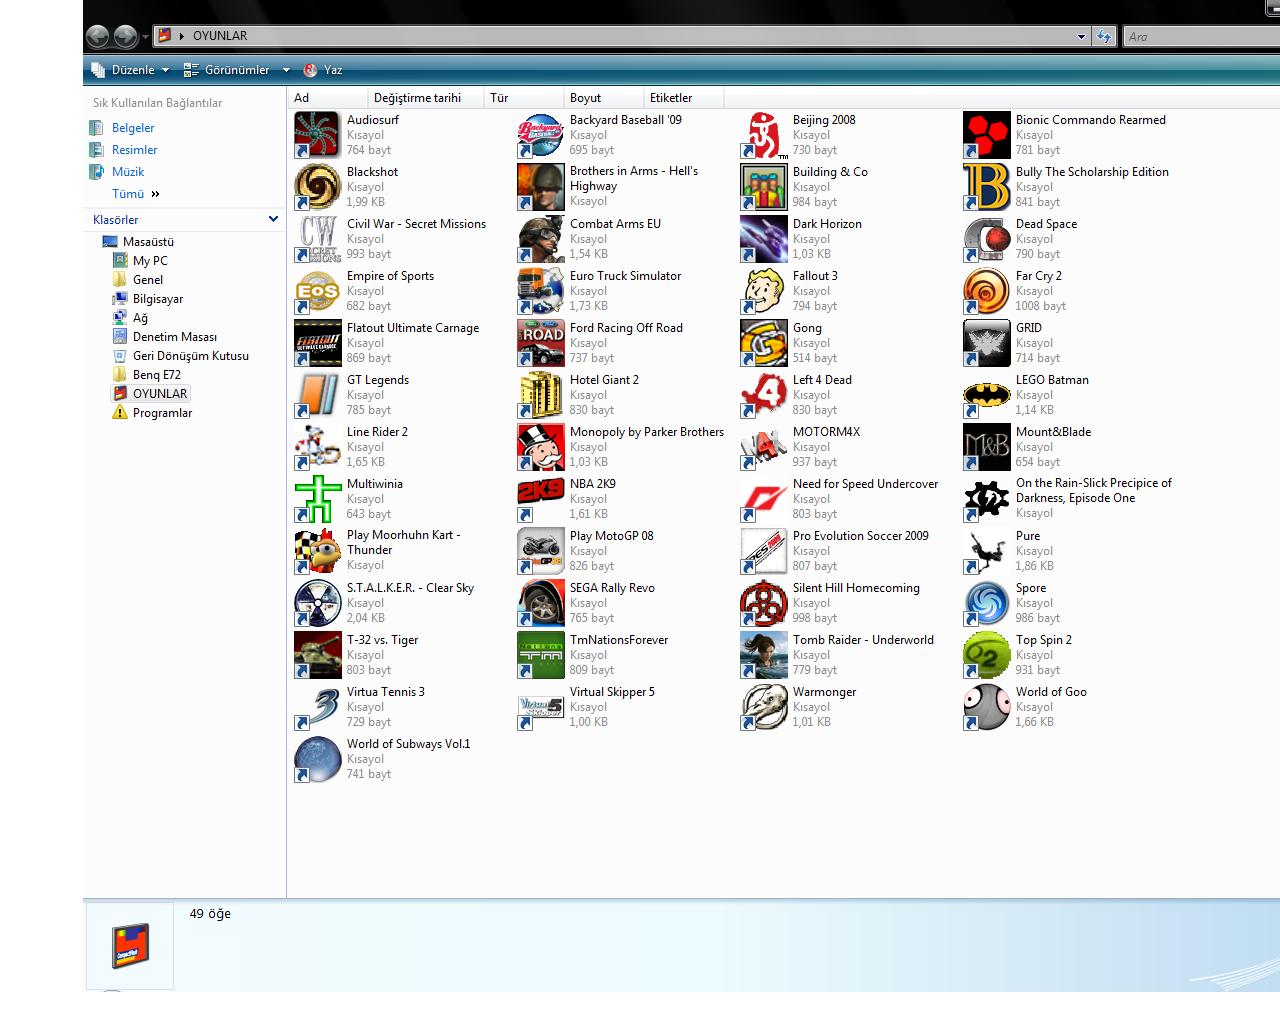Open the Görünümler views menu

[227, 70]
